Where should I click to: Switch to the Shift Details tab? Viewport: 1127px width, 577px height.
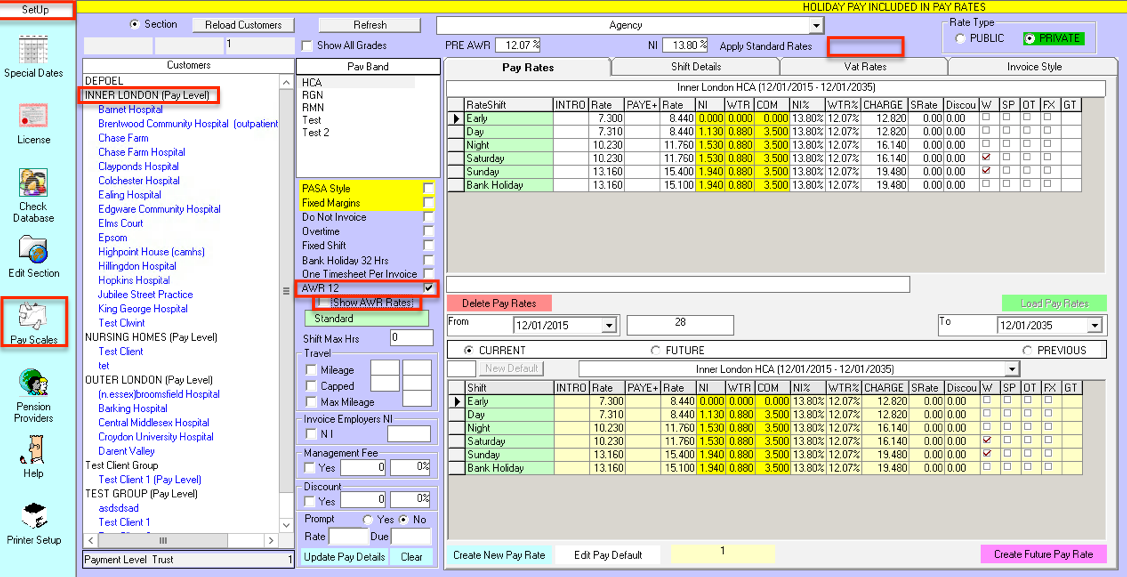(x=695, y=67)
